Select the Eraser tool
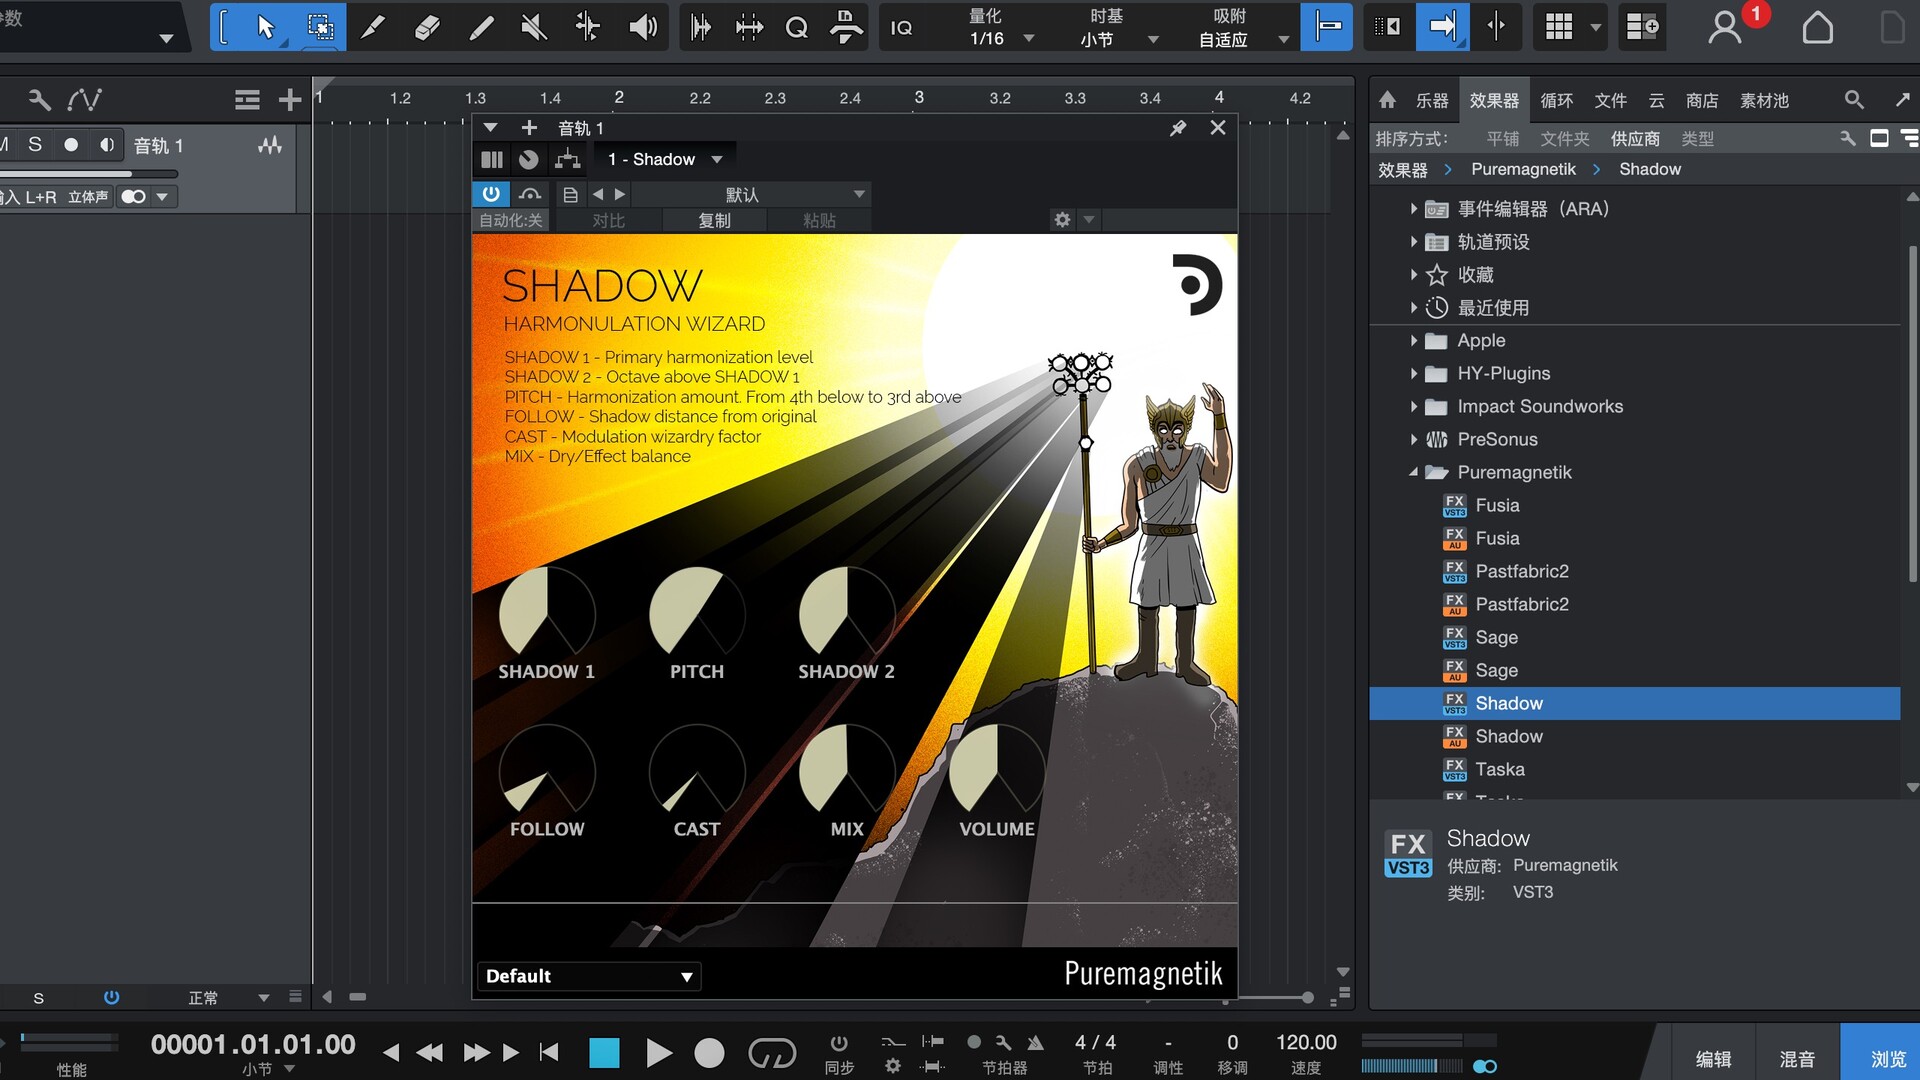The width and height of the screenshot is (1920, 1080). click(x=427, y=27)
